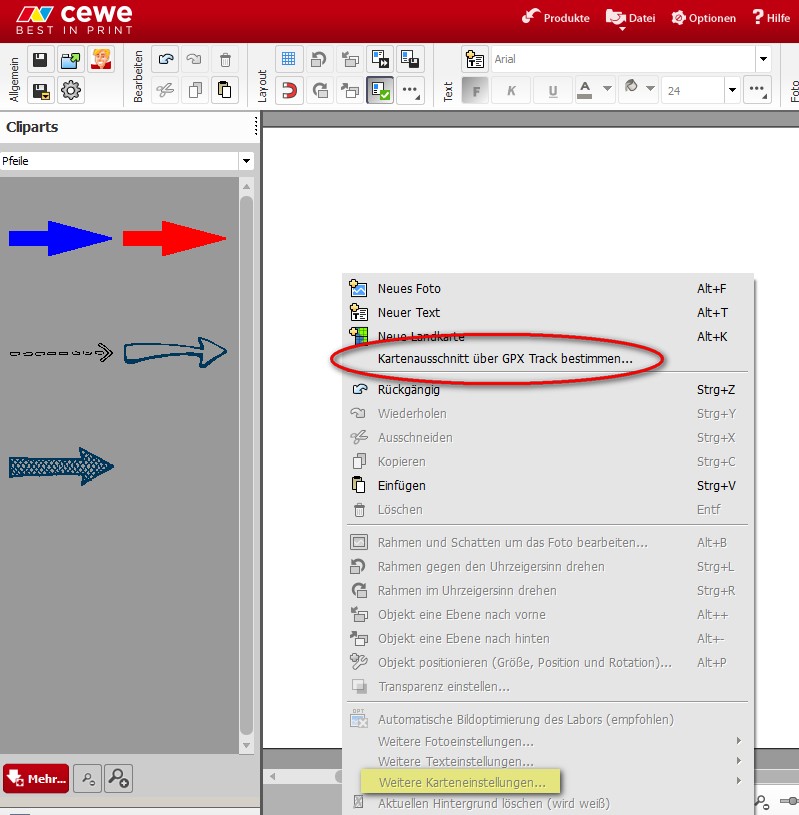The image size is (799, 815).
Task: Click the paste clipboard toolbar icon
Action: (225, 91)
